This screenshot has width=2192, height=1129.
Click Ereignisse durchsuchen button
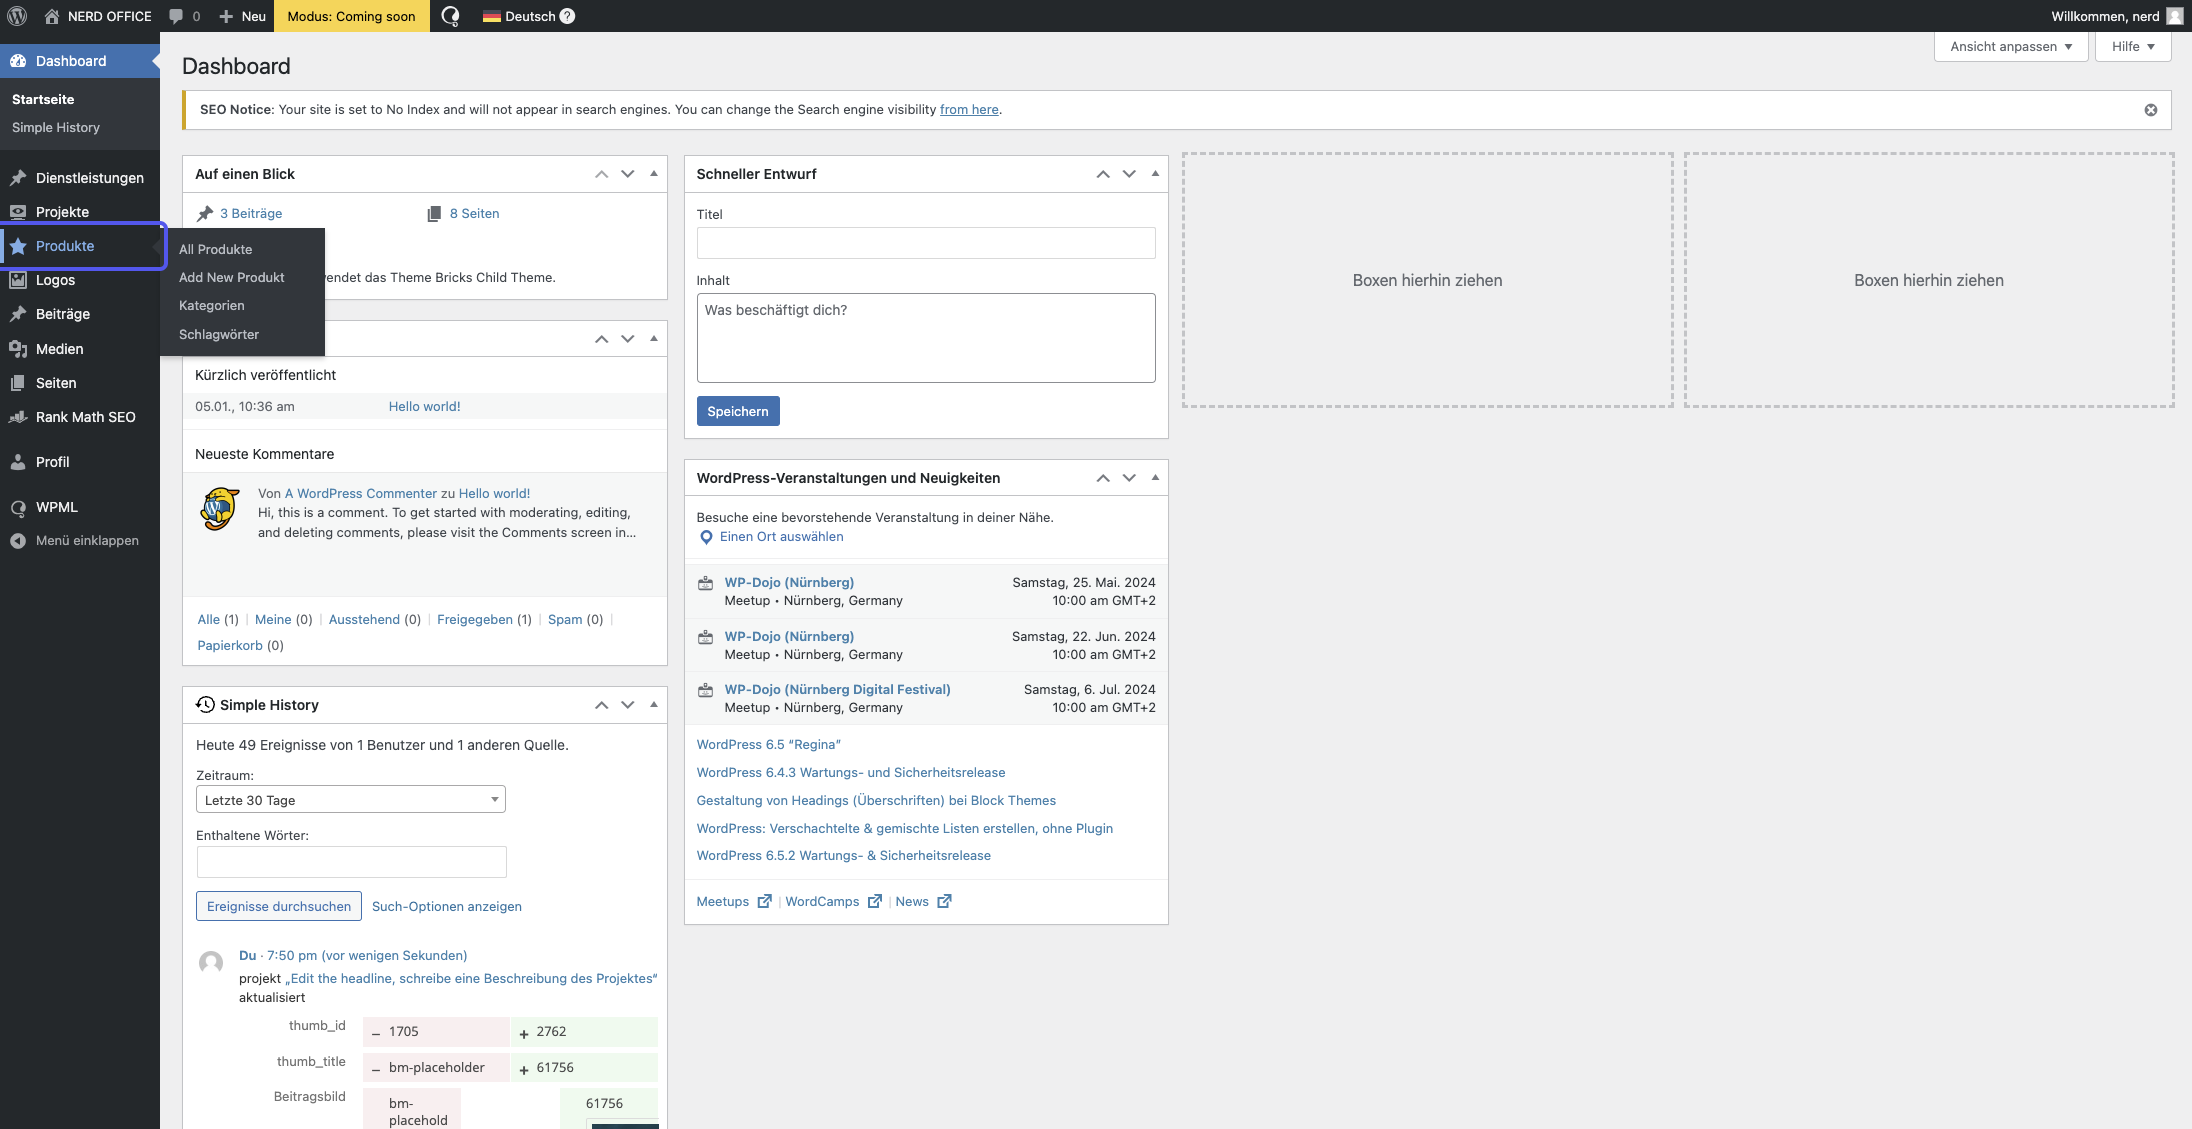pos(279,906)
